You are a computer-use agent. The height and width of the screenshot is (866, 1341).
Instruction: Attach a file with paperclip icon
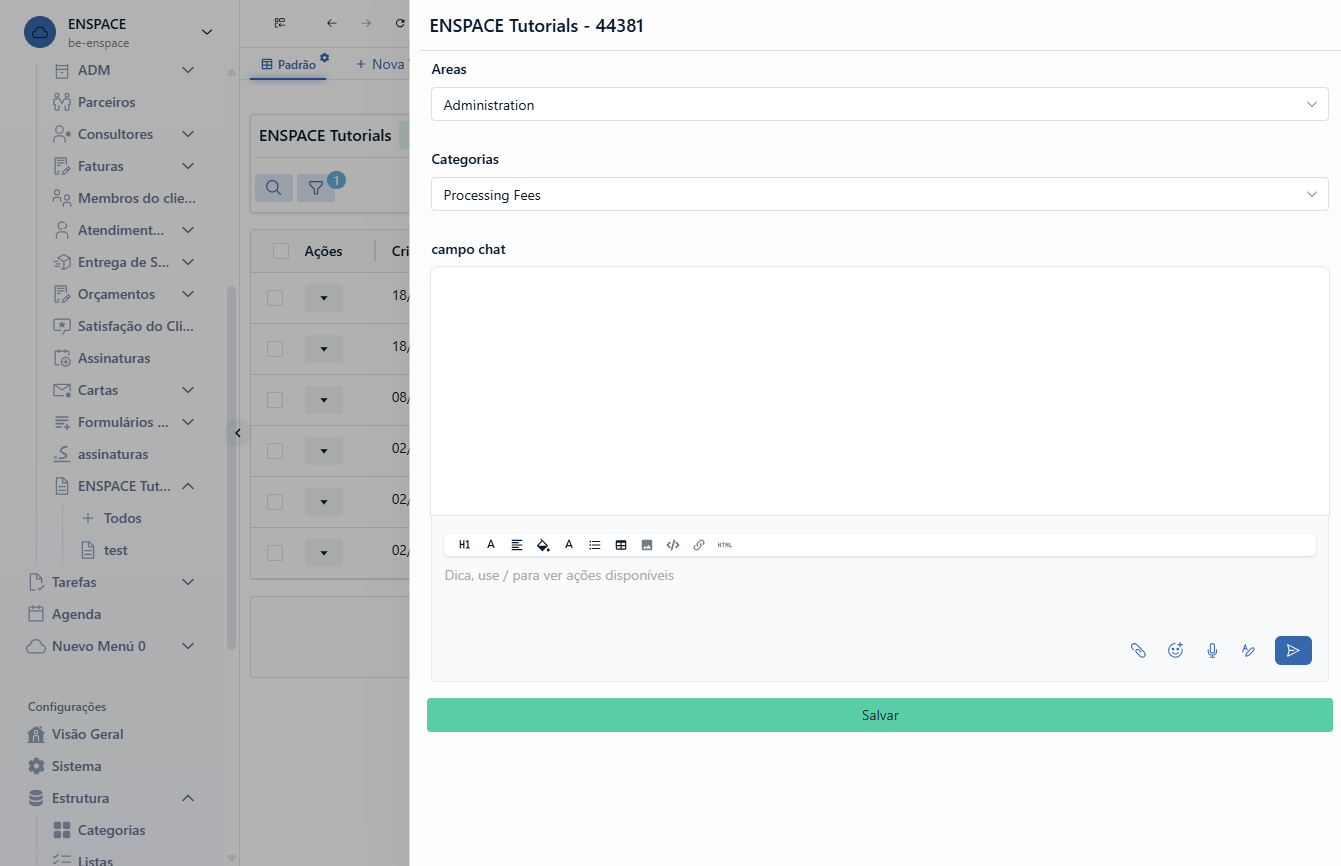pyautogui.click(x=1138, y=650)
